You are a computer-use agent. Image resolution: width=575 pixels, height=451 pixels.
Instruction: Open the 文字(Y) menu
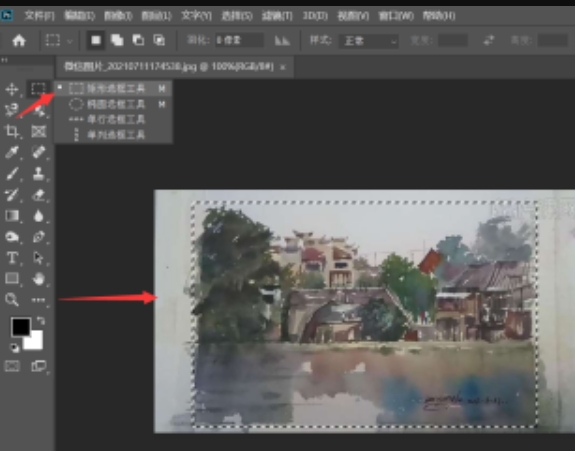pyautogui.click(x=197, y=16)
